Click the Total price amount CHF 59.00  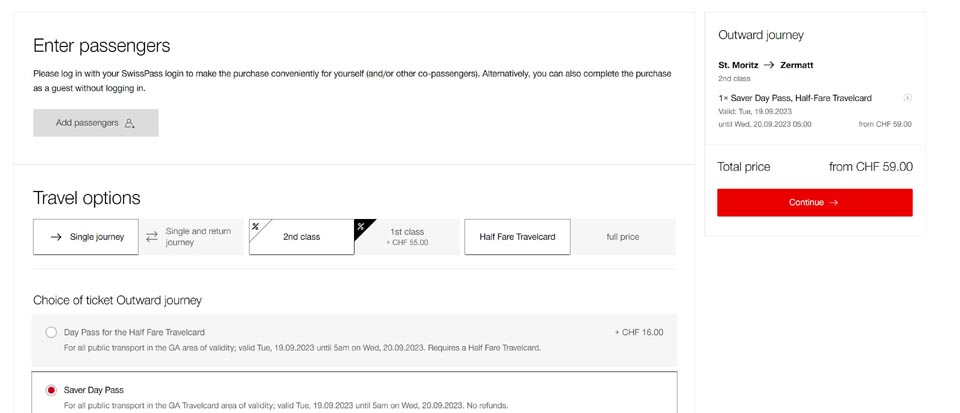(871, 166)
